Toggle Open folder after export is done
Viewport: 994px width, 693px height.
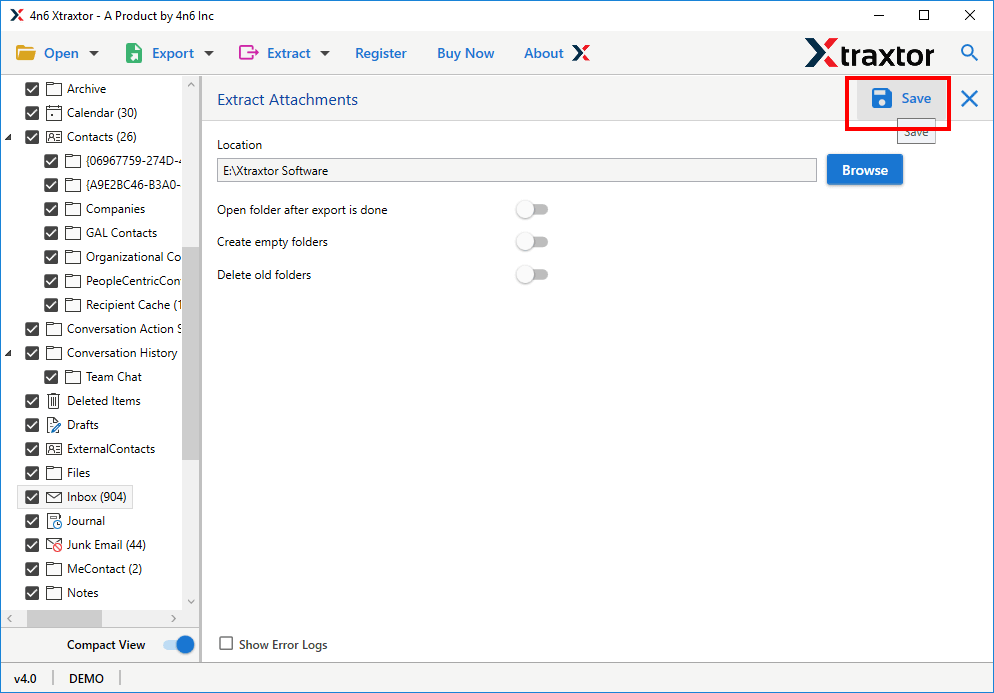[532, 209]
